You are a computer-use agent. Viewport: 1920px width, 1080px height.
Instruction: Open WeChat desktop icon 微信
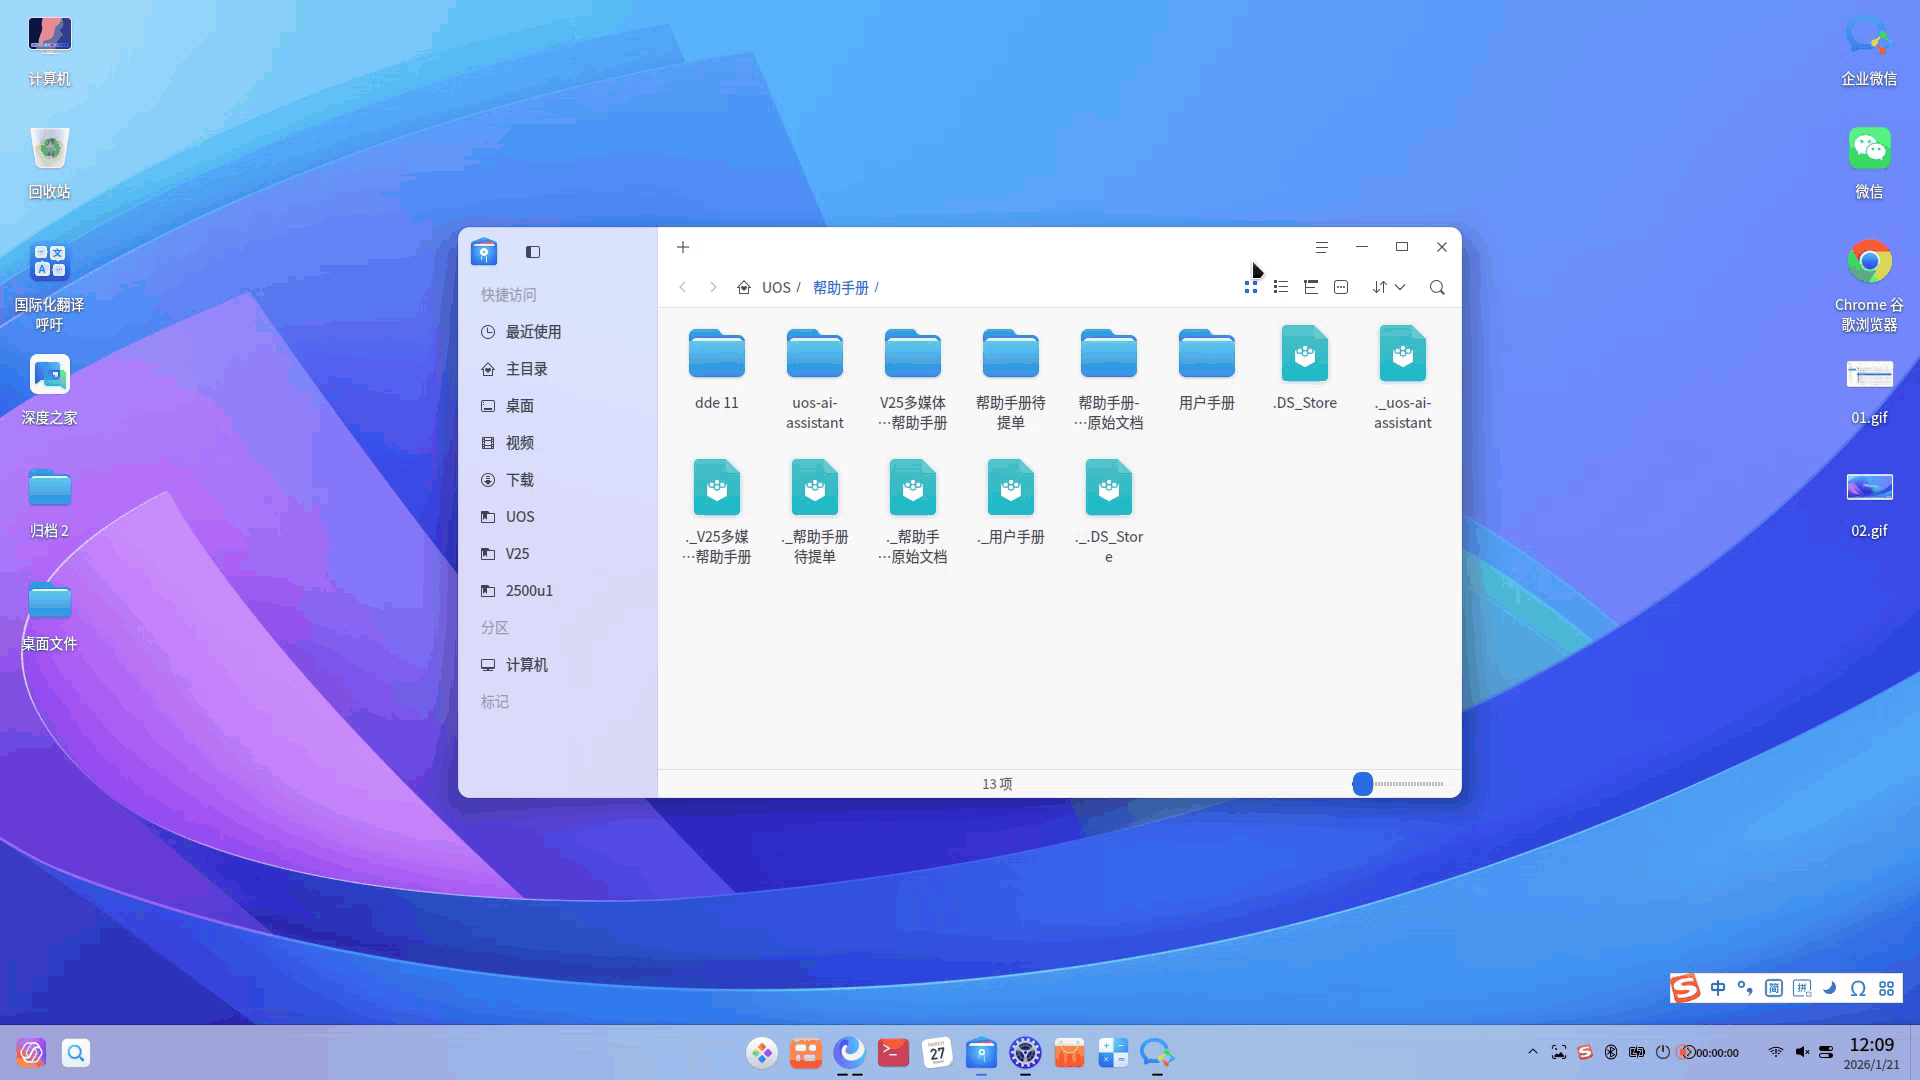1868,150
